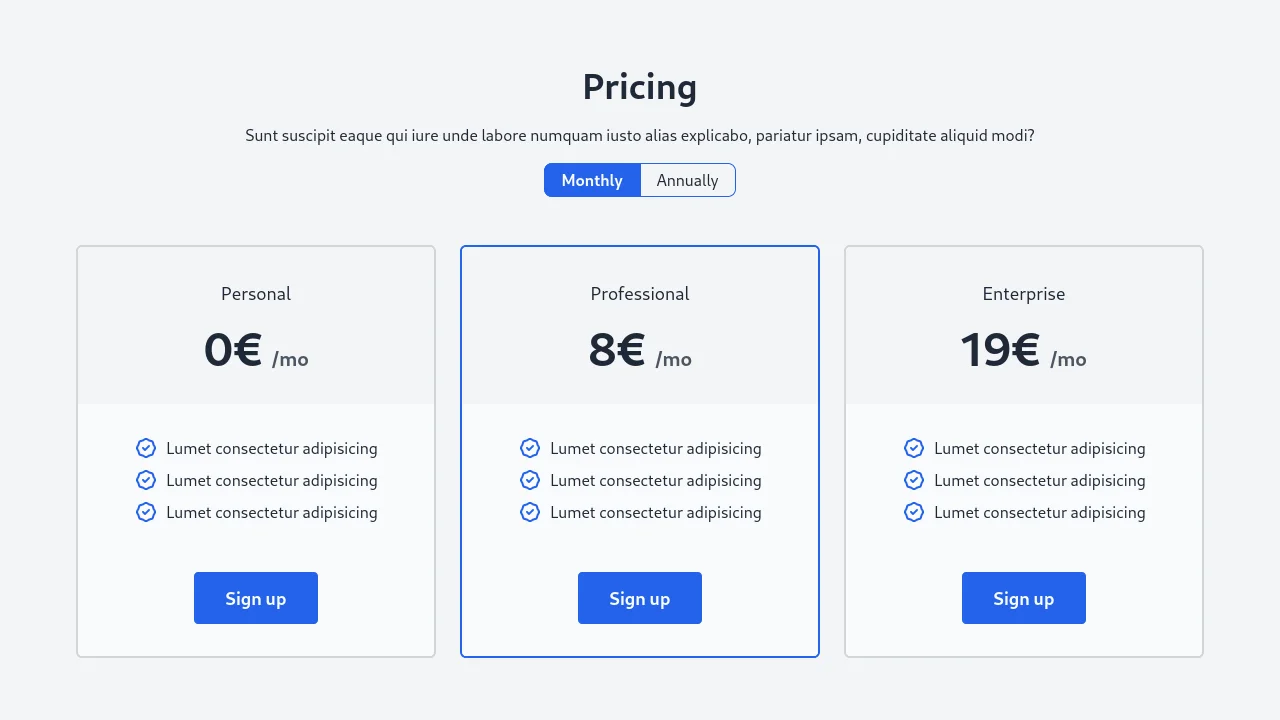Click the last checkmark icon in Enterprise plan
The height and width of the screenshot is (720, 1280).
pyautogui.click(x=913, y=512)
